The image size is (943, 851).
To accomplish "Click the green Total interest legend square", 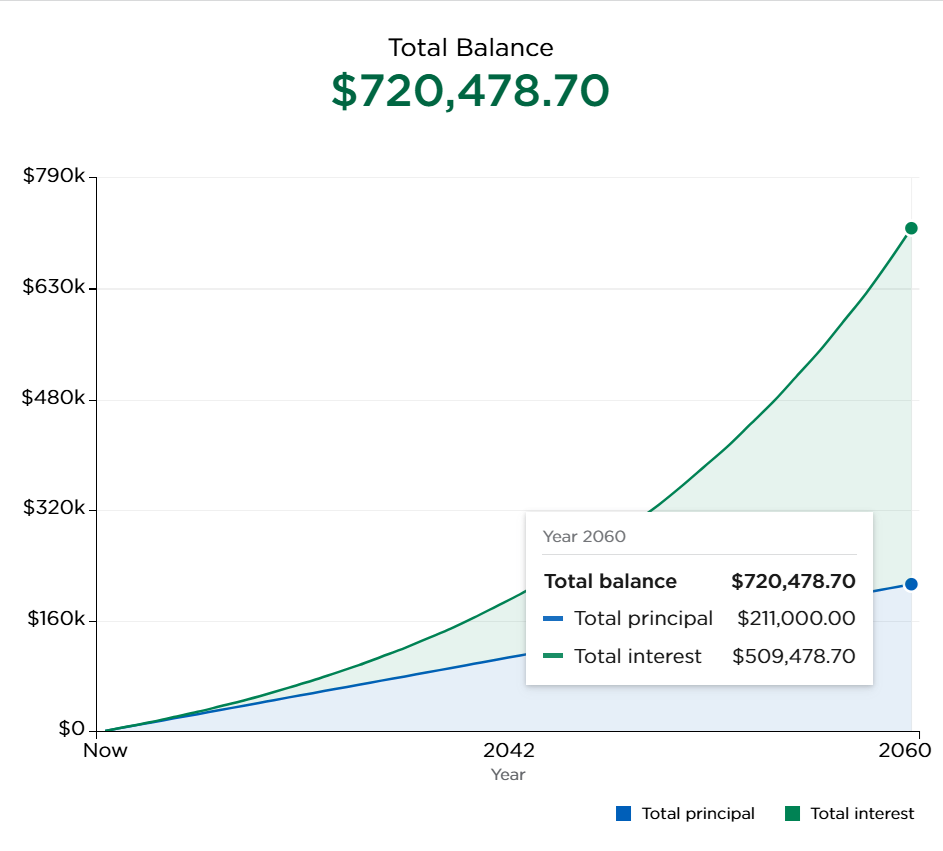I will tap(793, 814).
